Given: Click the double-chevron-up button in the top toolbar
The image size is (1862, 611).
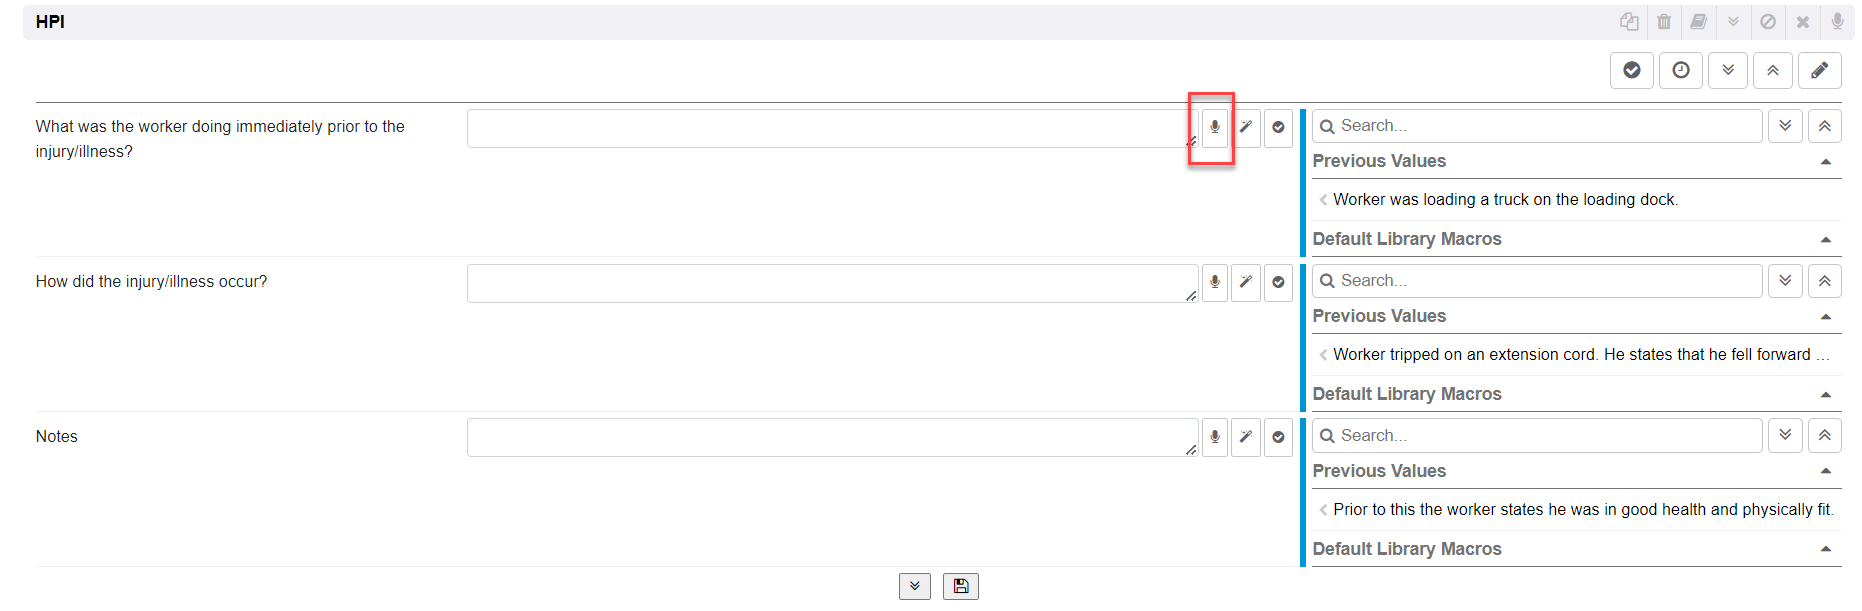Looking at the screenshot, I should click(1773, 70).
